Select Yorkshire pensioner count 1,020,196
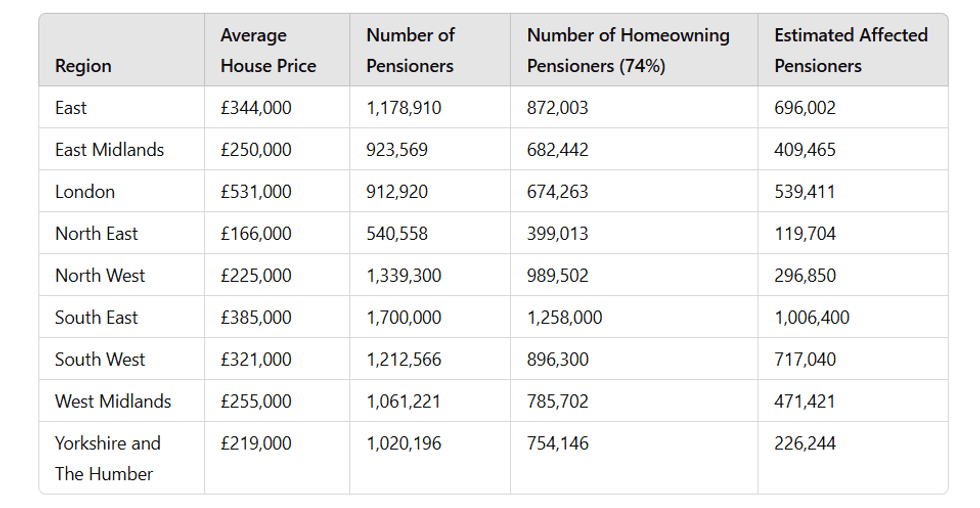Screen dimensions: 980x508 403,444
